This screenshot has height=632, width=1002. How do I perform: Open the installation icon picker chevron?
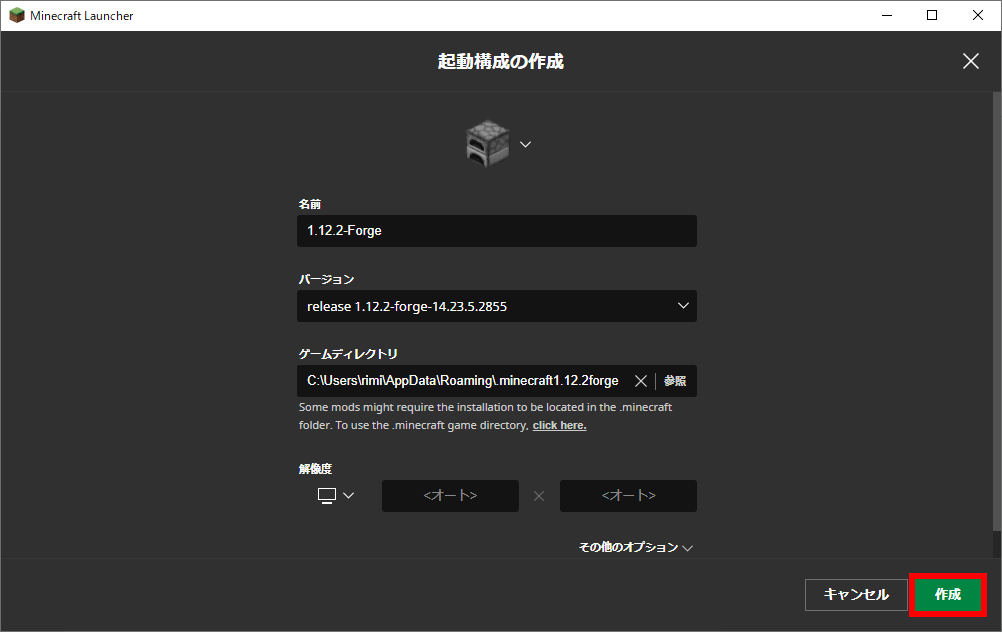(525, 143)
